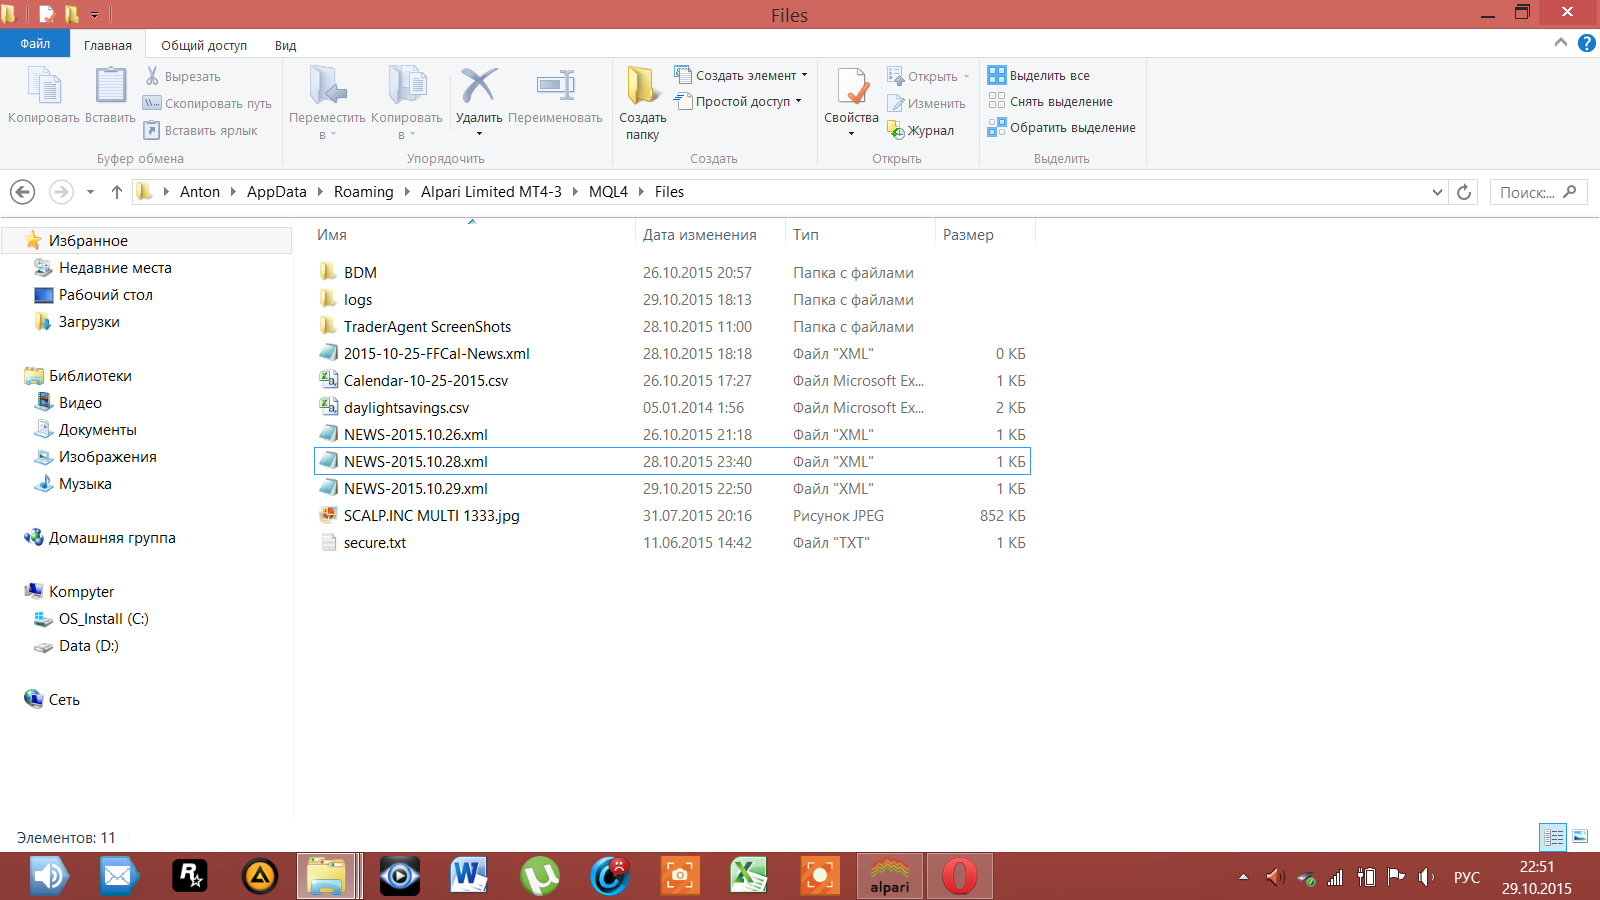Open the Easy access (Простой доступ) dropdown
The width and height of the screenshot is (1600, 900).
[739, 101]
